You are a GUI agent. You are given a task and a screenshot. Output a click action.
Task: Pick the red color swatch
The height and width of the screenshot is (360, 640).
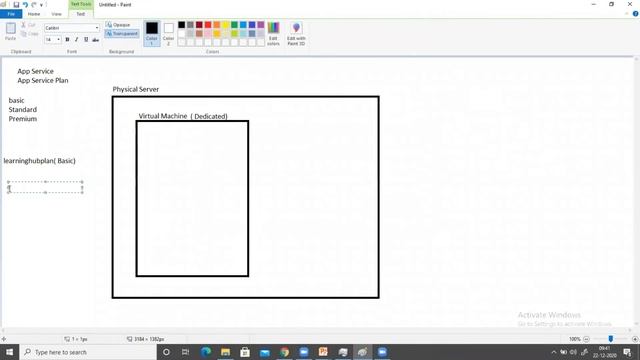coord(208,25)
